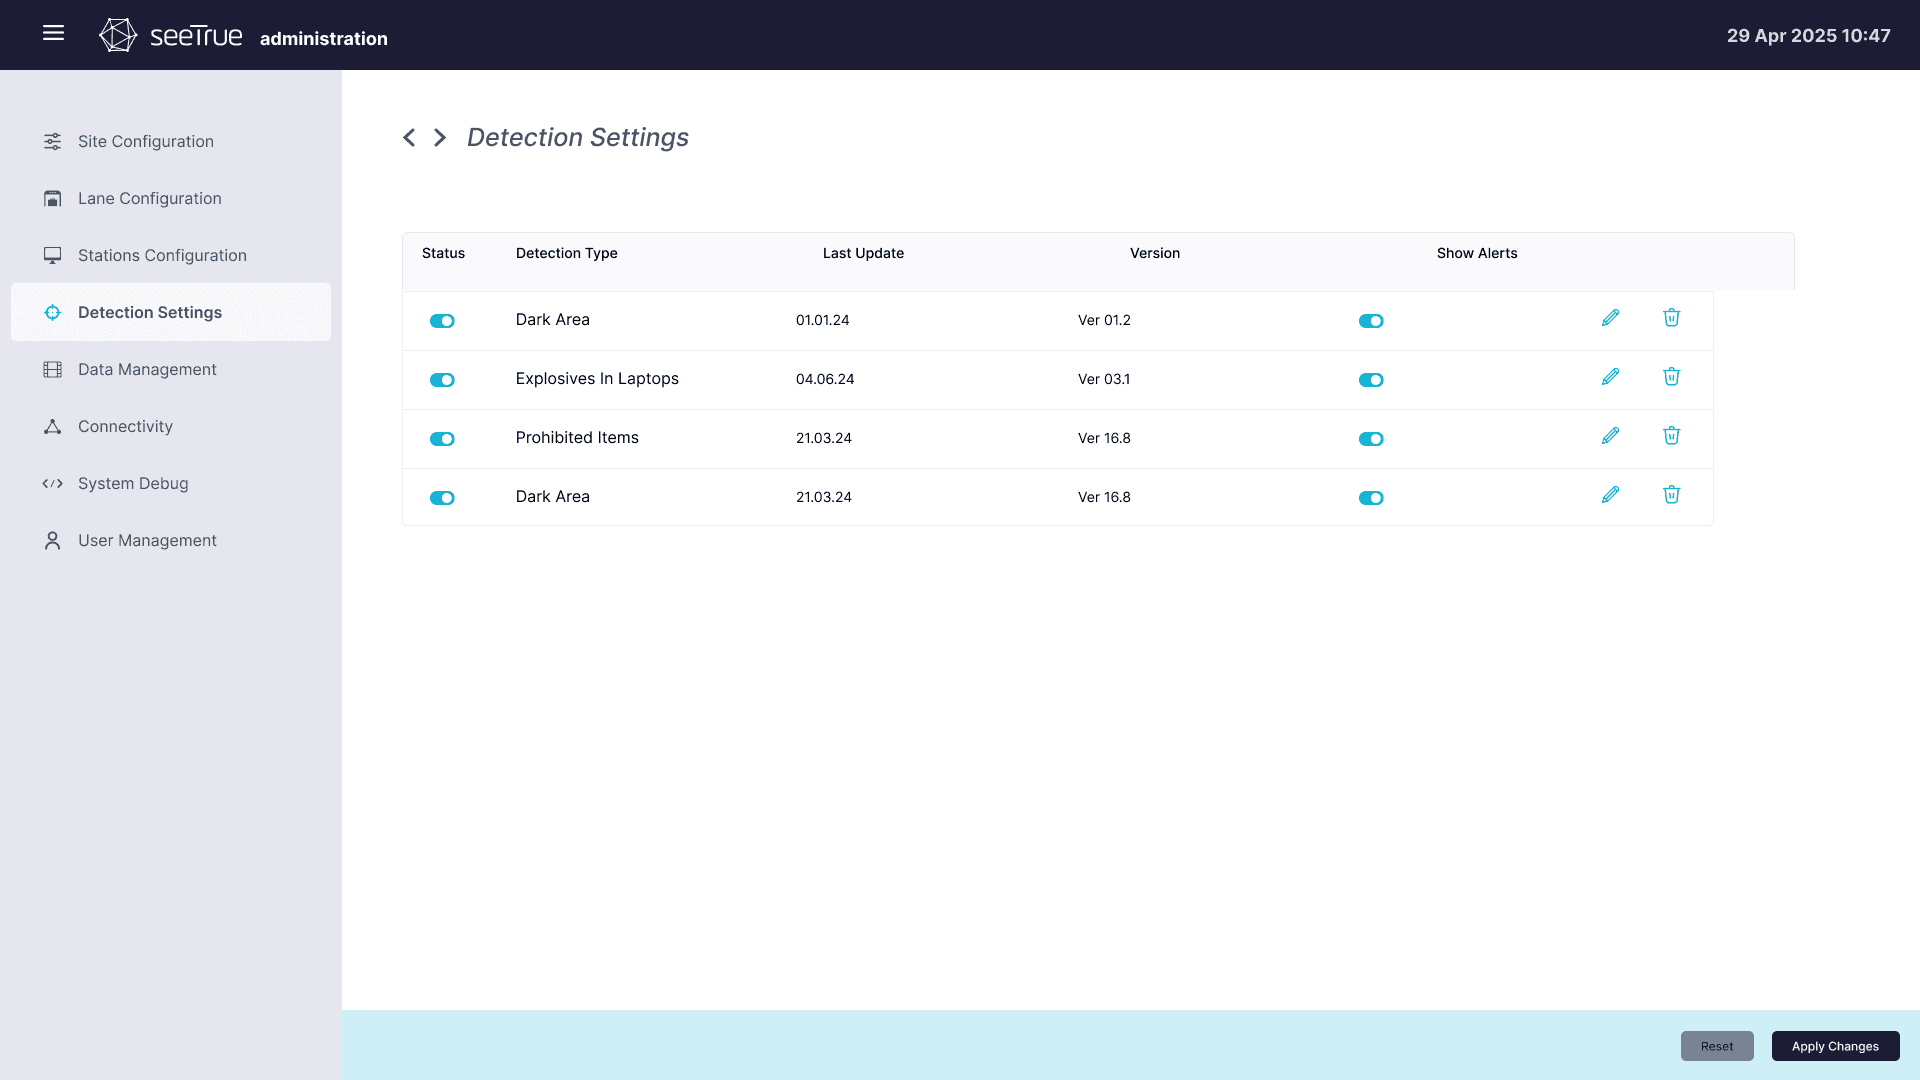The width and height of the screenshot is (1920, 1080).
Task: Toggle Show Alerts for last Dark Area
Action: [x=1371, y=498]
